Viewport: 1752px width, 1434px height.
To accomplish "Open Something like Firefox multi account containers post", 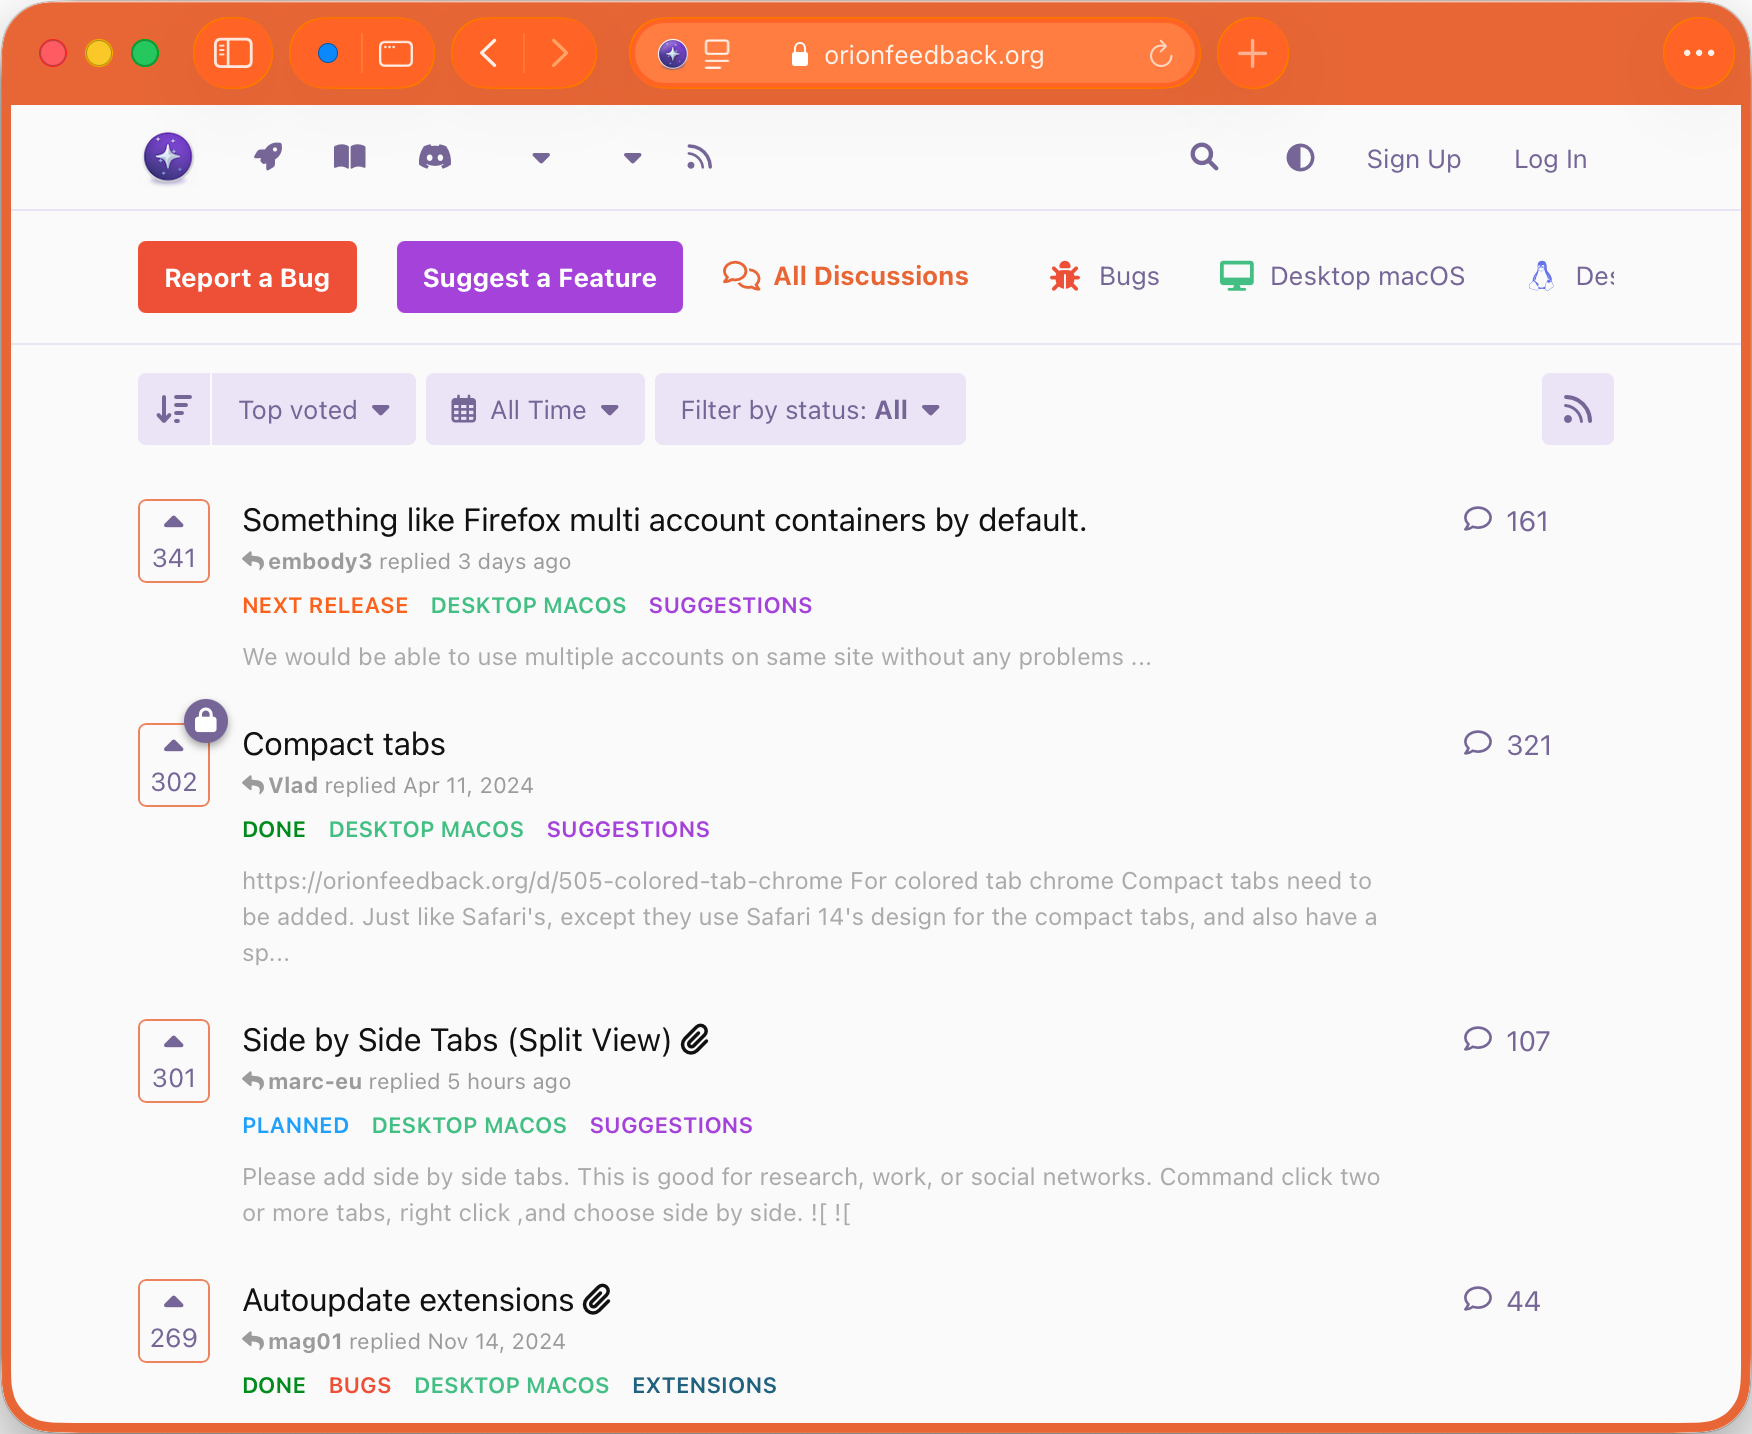I will point(664,520).
